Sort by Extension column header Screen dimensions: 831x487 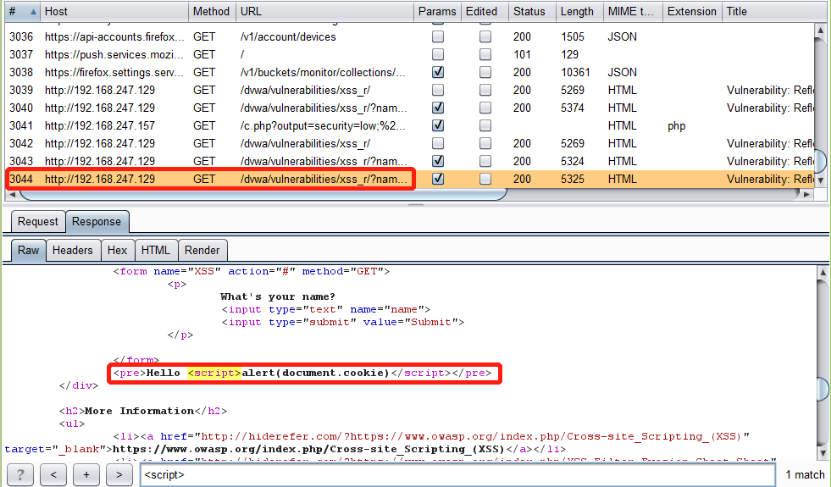tap(692, 12)
